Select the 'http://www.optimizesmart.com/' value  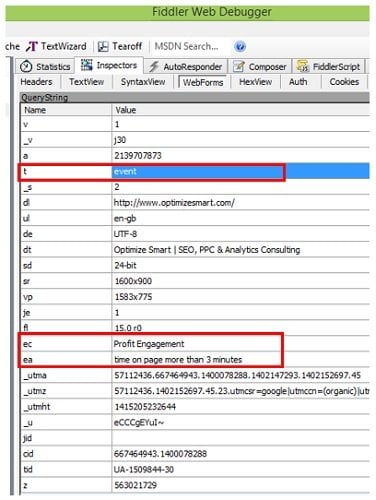coord(174,203)
